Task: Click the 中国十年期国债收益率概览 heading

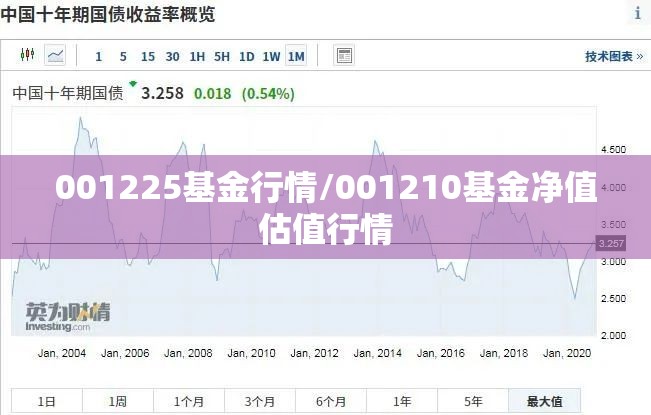Action: (x=108, y=14)
